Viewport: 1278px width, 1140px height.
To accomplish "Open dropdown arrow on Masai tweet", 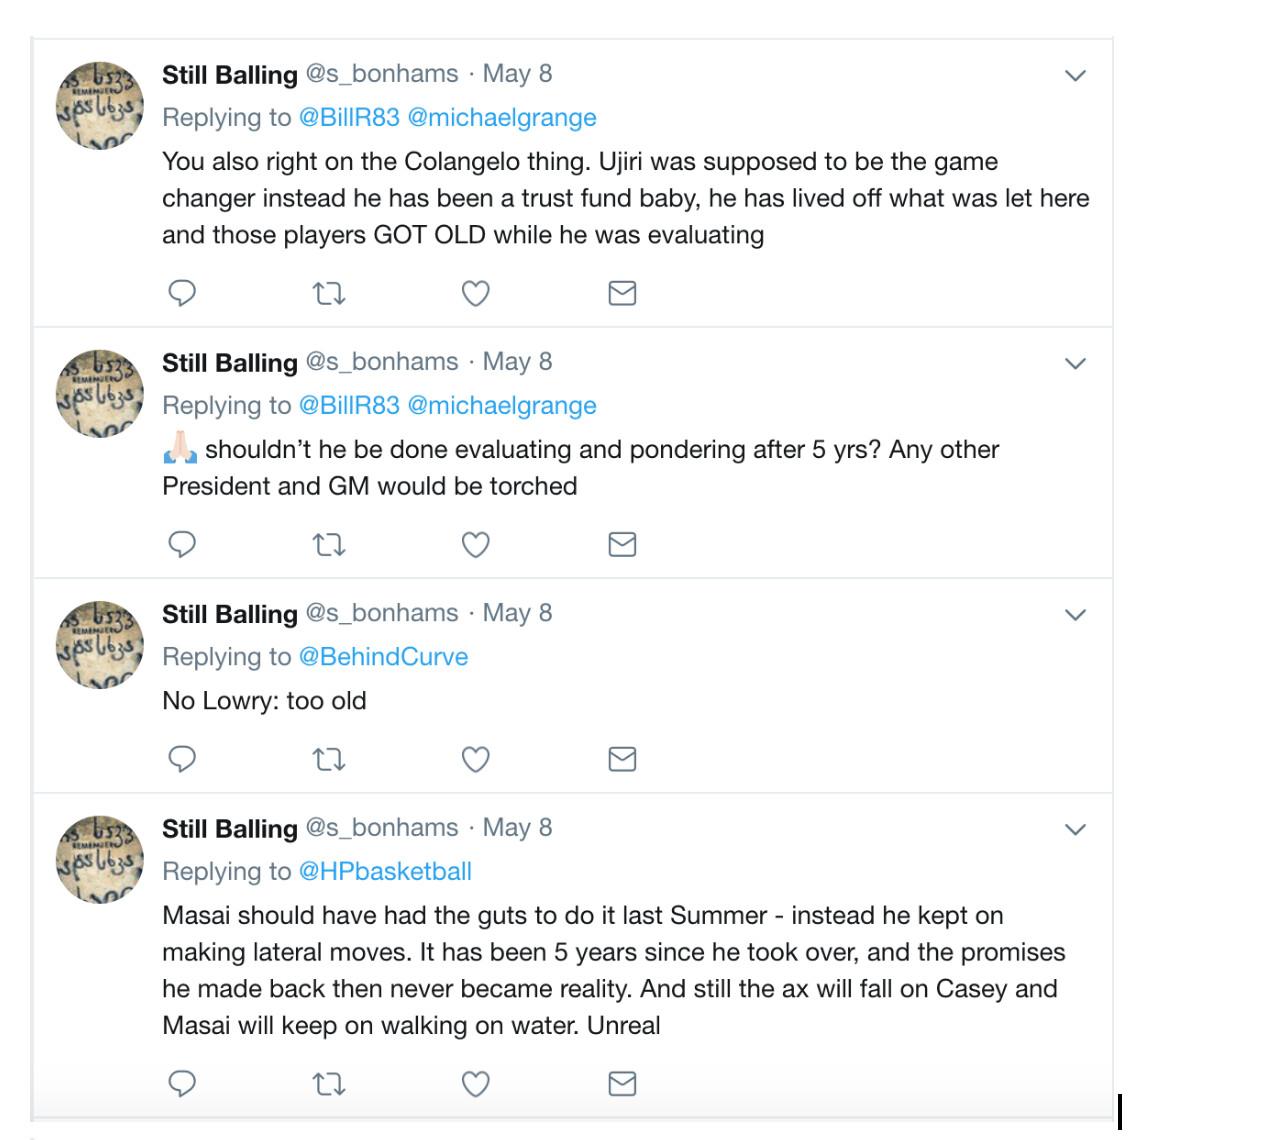I will (x=1075, y=829).
